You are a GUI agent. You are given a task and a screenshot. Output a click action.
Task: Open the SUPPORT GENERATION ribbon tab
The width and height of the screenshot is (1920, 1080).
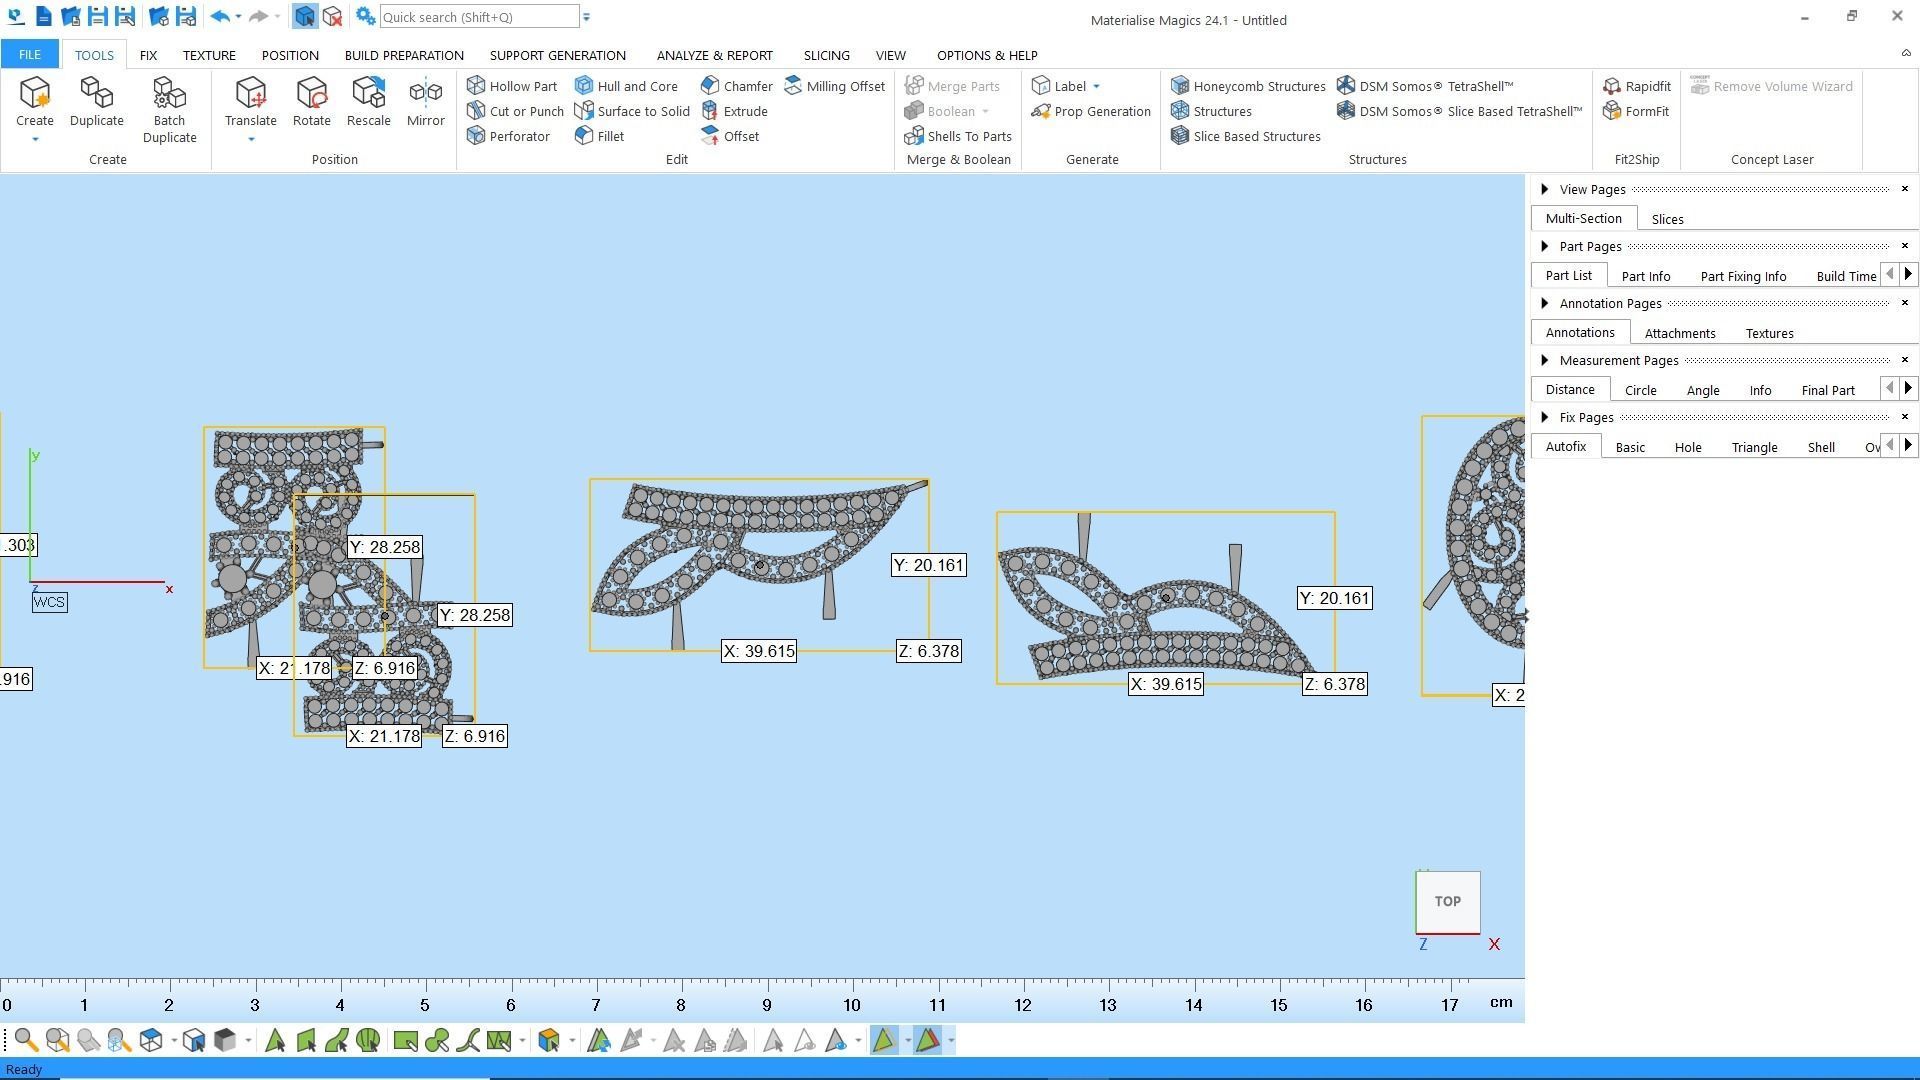click(557, 55)
